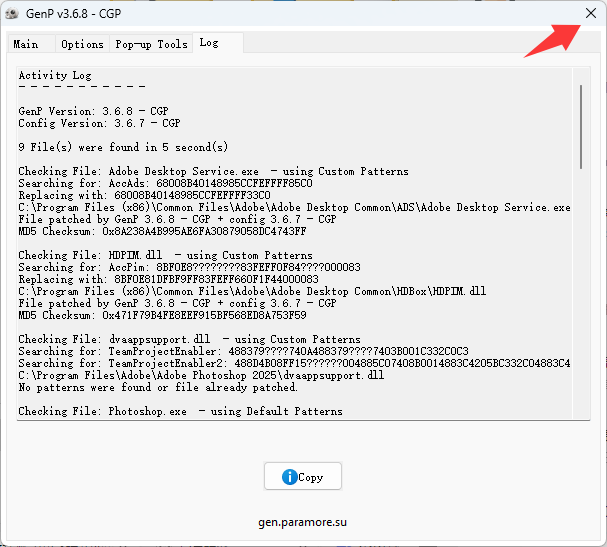
Task: Click the activity log vertical scrollbar thumb
Action: coord(581,127)
